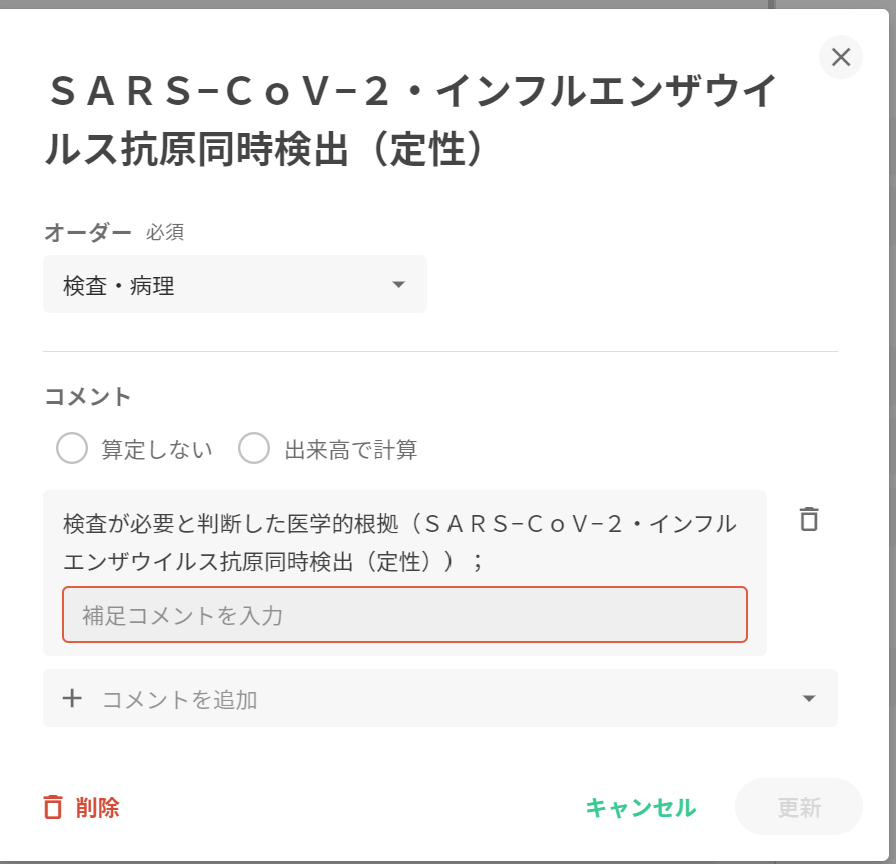Expand the 検査・病理 dropdown arrow
Image resolution: width=896 pixels, height=864 pixels.
click(x=399, y=285)
